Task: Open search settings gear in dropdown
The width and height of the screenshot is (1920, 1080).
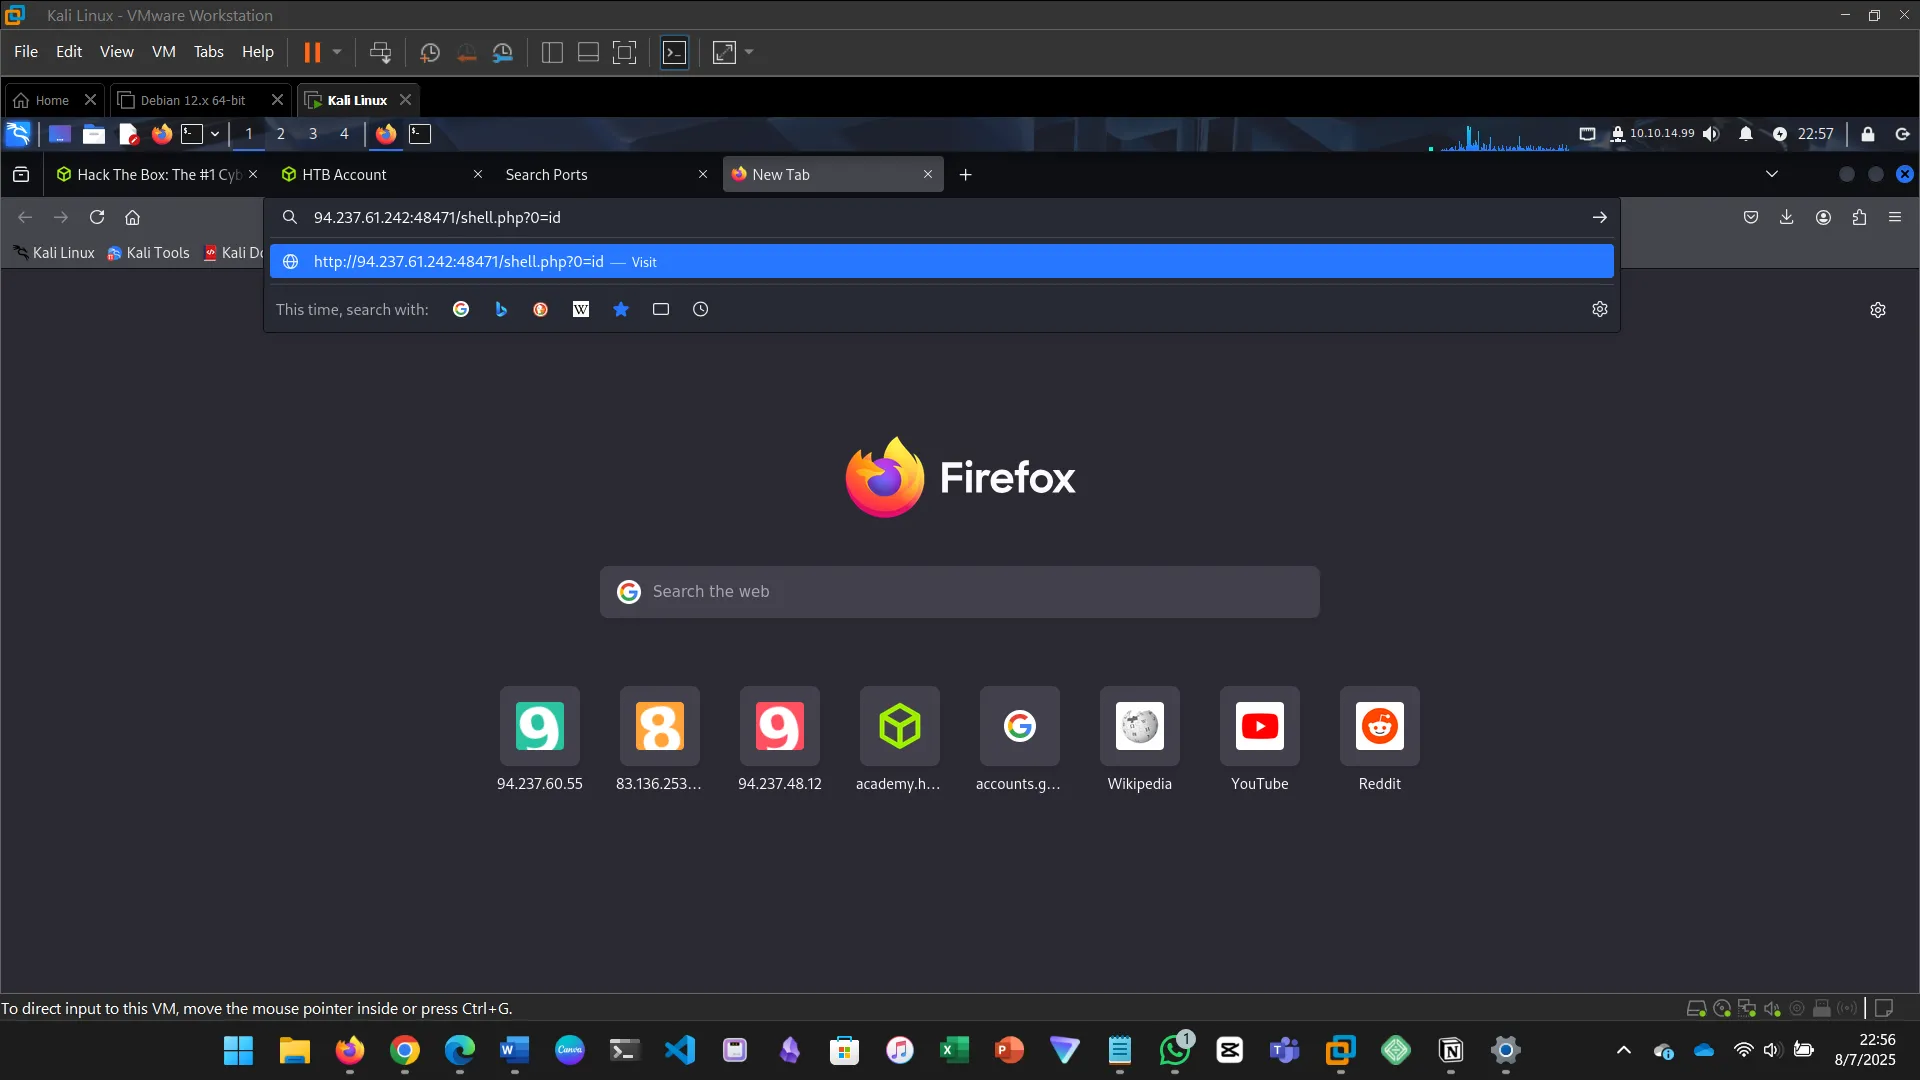Action: tap(1599, 310)
